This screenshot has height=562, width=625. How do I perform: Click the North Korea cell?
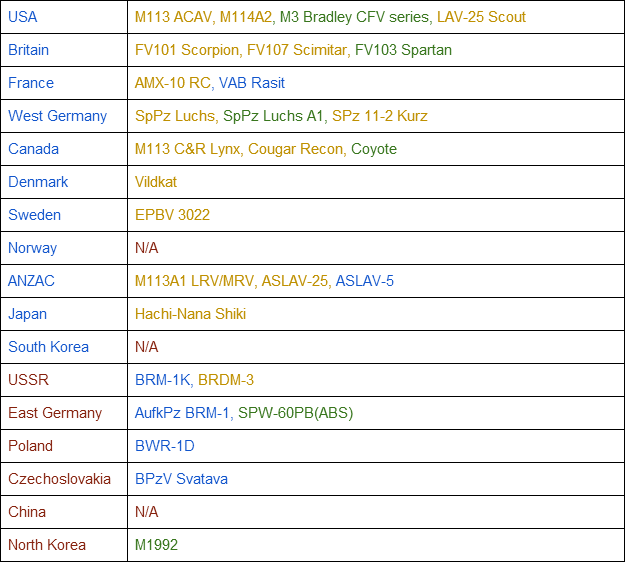[64, 545]
